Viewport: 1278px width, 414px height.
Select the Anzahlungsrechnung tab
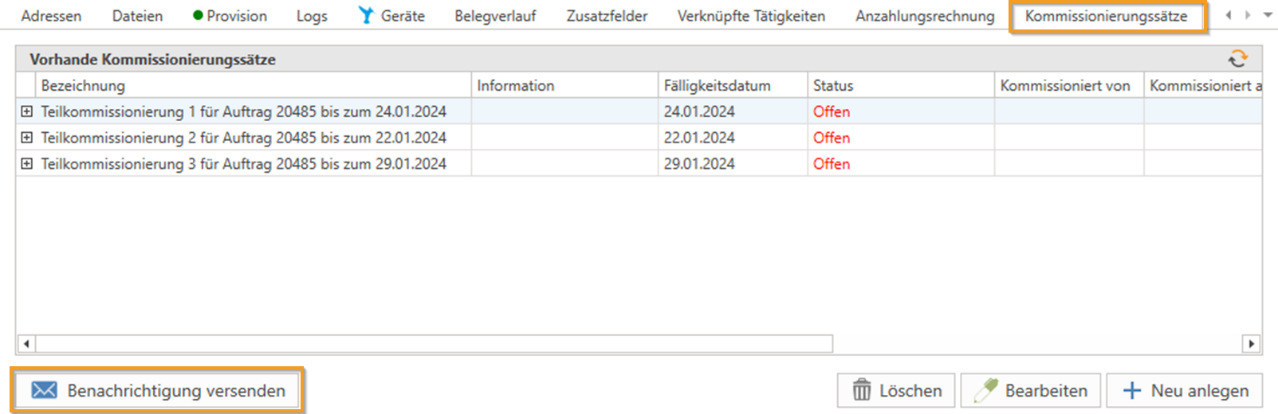click(x=924, y=17)
